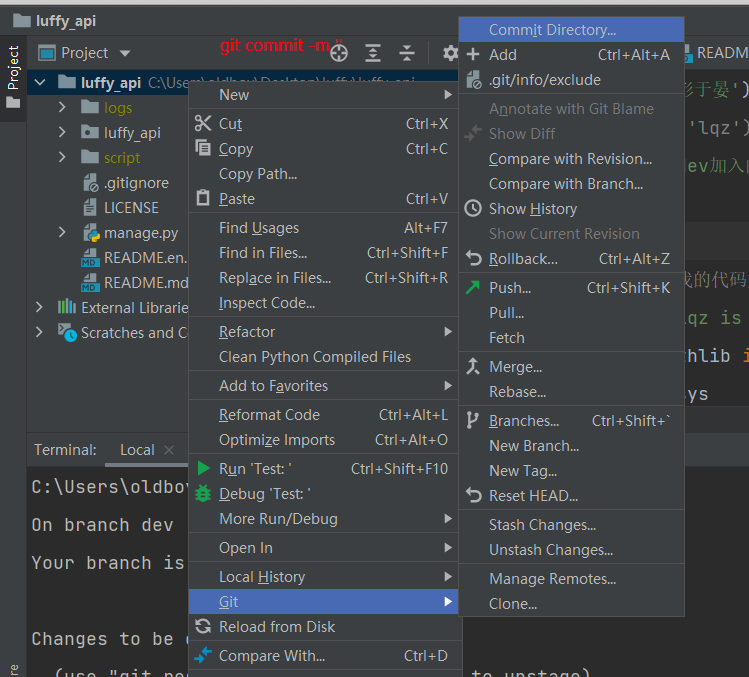Choose Clone... from Git submenu

(x=571, y=603)
